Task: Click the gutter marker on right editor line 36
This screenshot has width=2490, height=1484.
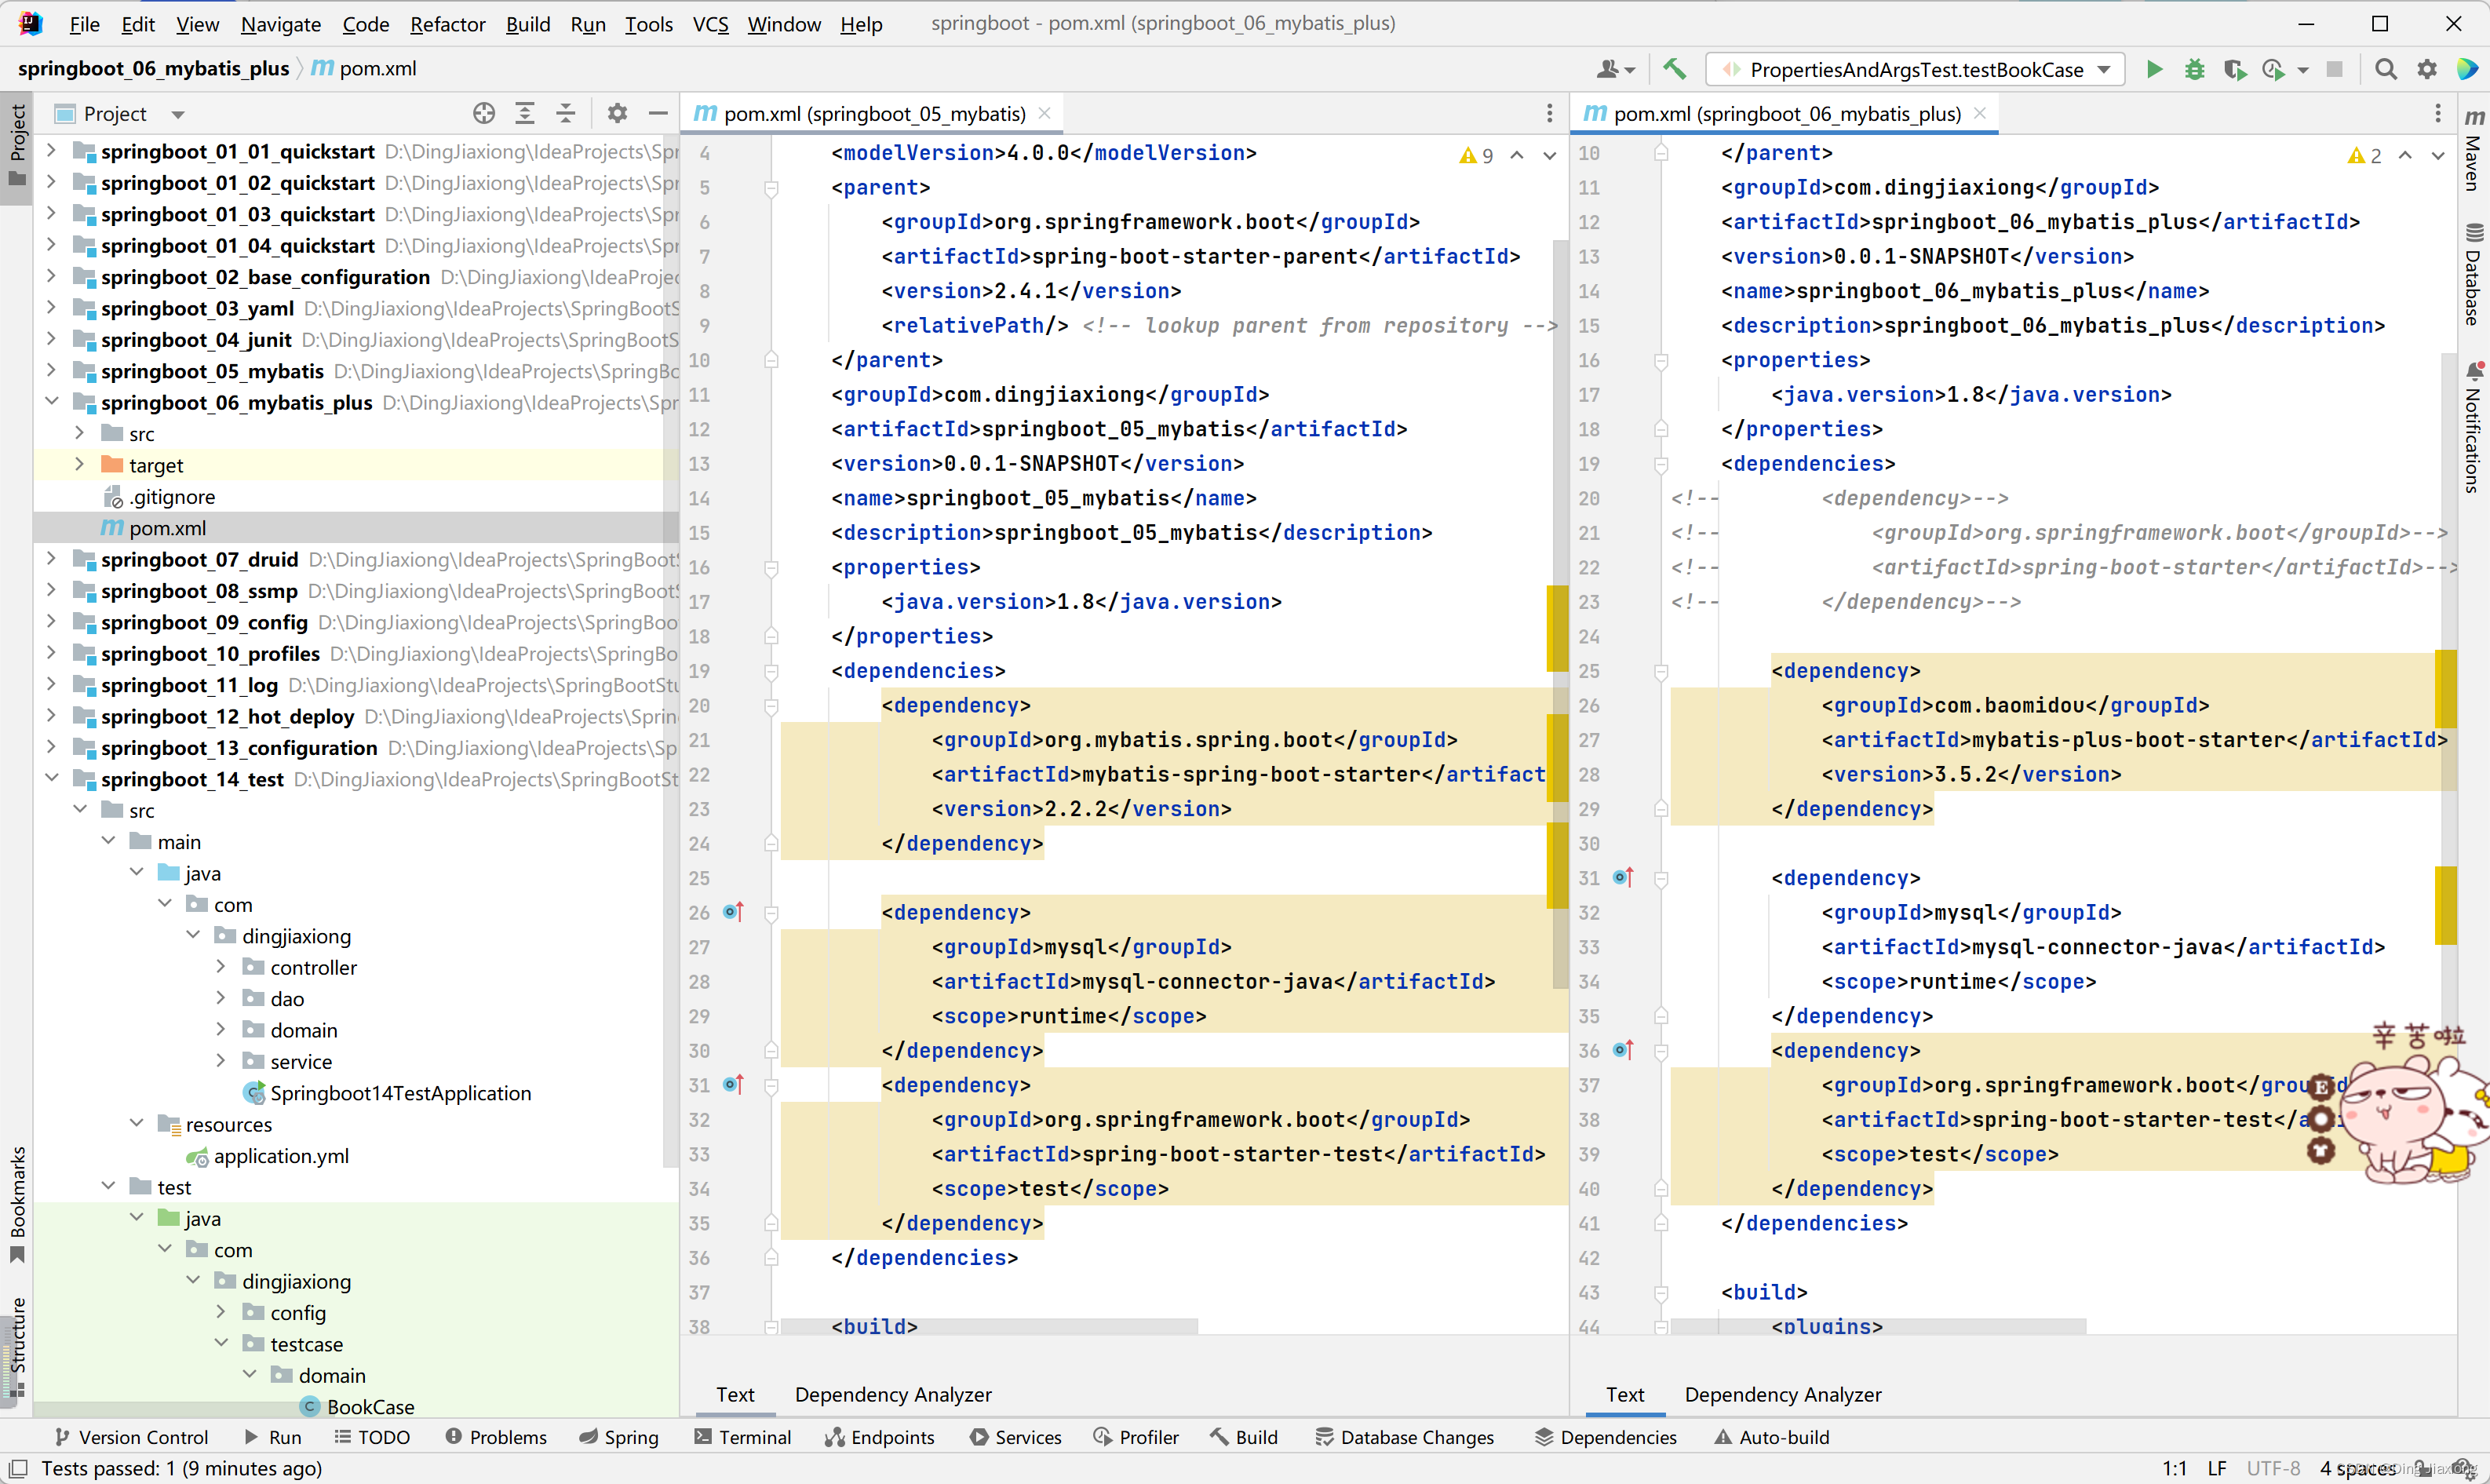Action: 1623,1050
